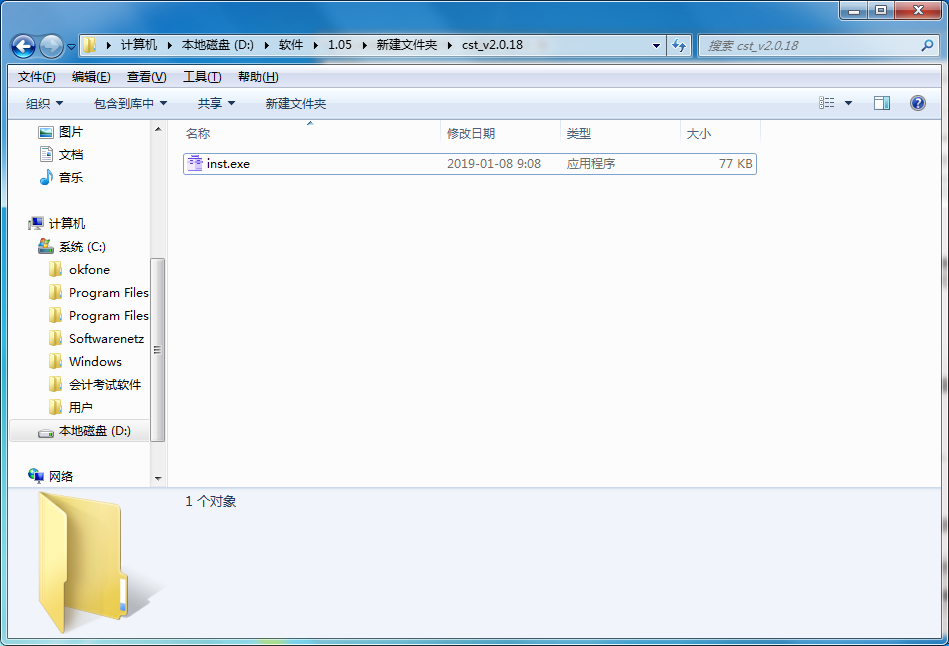Screen dimensions: 949x646
Task: Click 计算机 in address breadcrumb
Action: click(139, 45)
